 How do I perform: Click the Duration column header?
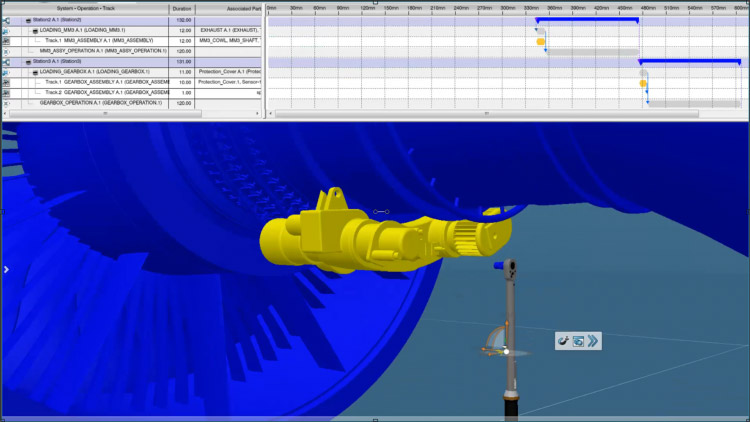181,8
